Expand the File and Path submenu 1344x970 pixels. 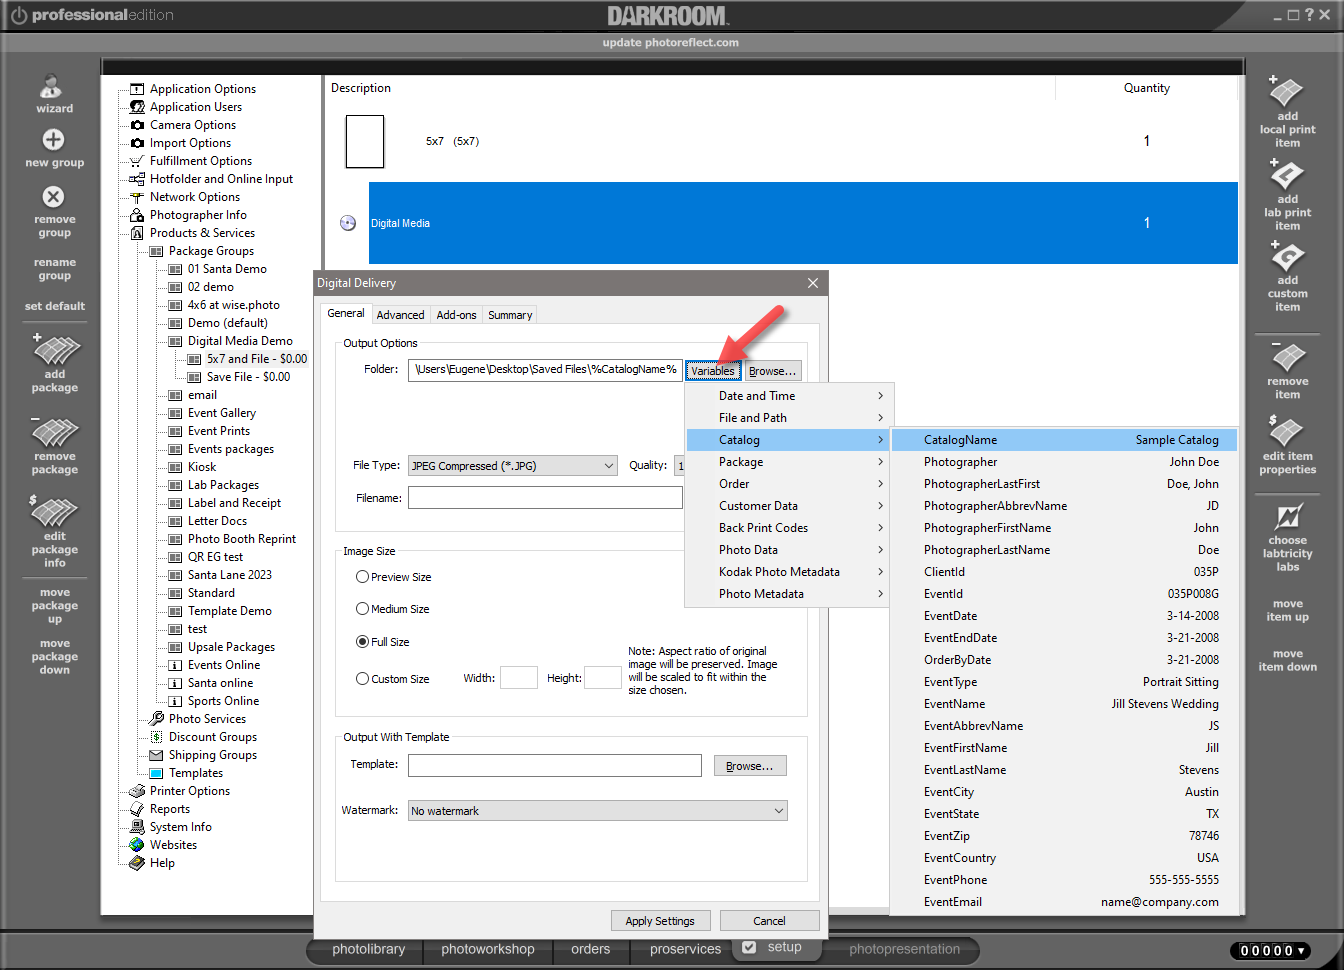click(x=787, y=418)
